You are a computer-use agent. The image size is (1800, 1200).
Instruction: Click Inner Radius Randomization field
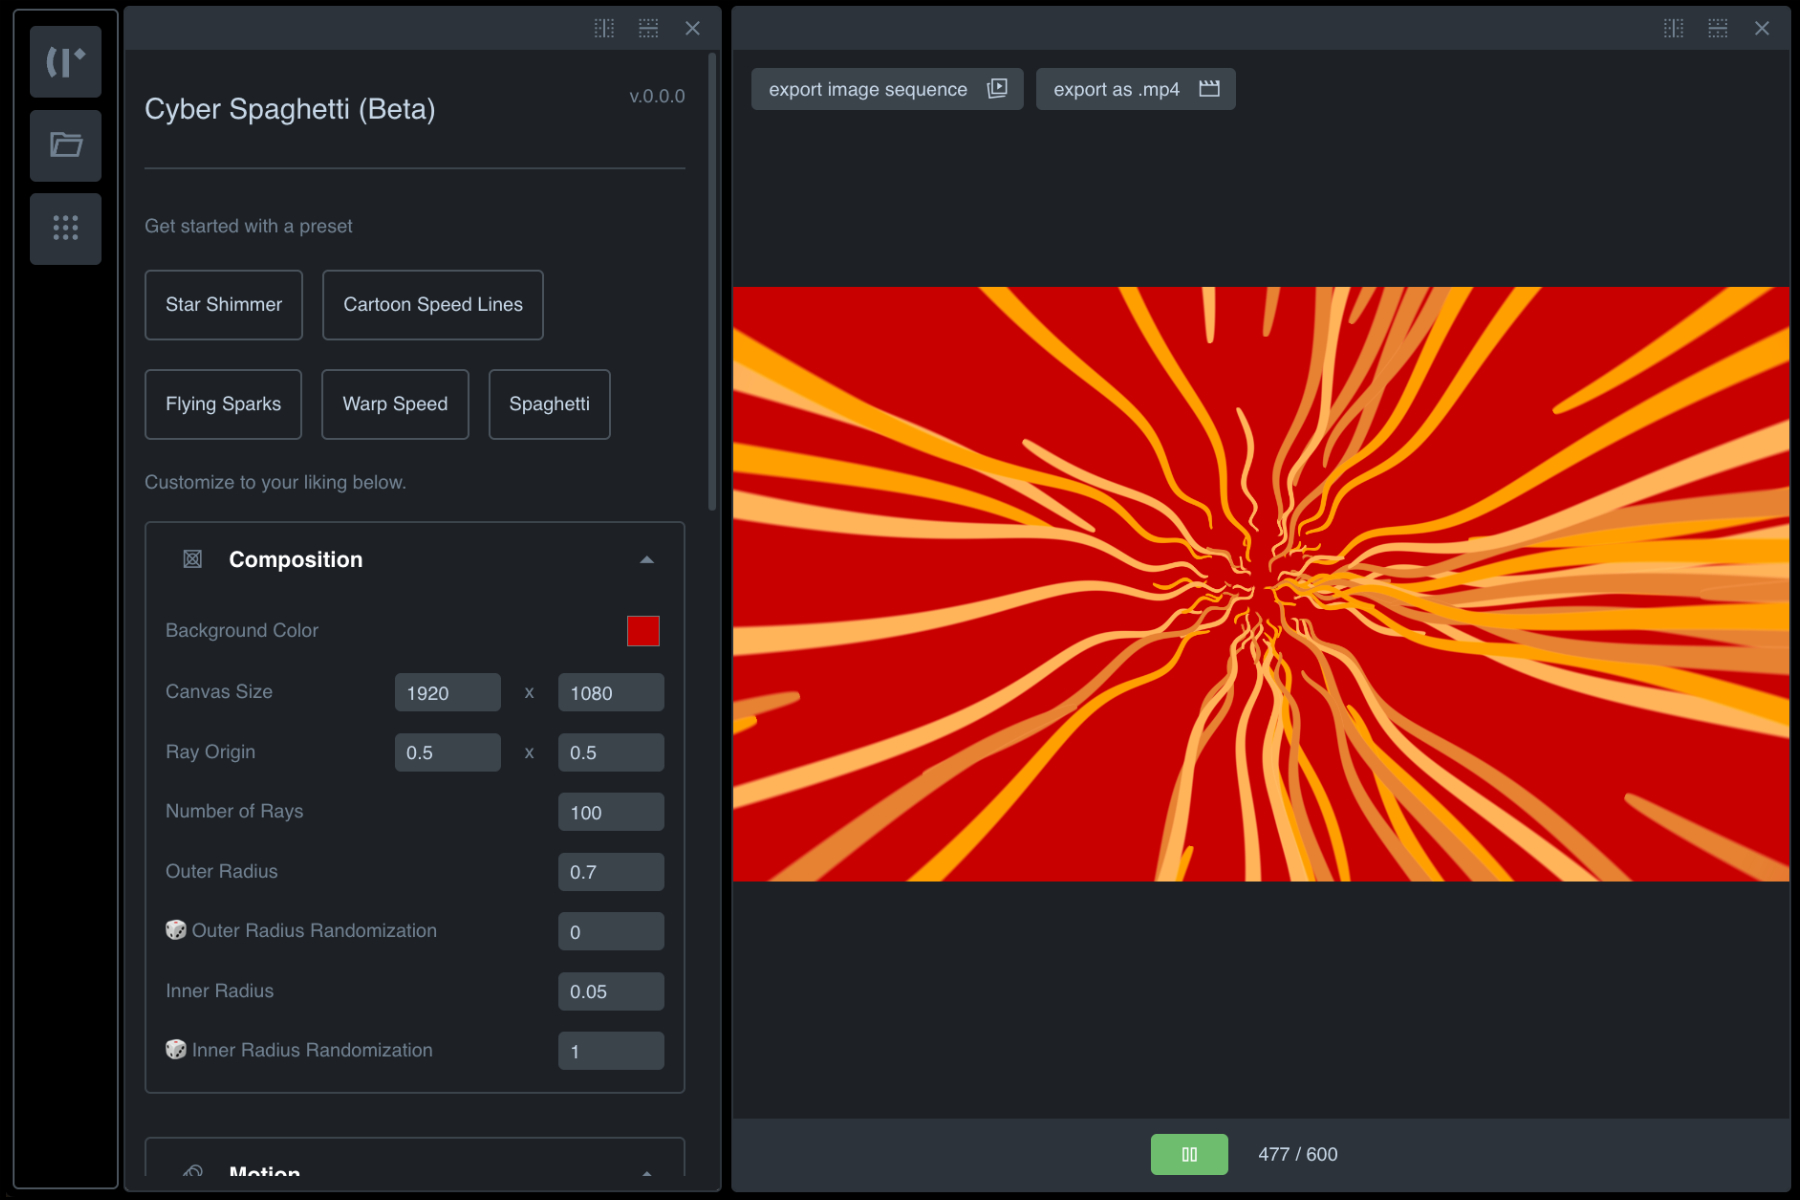click(611, 1051)
